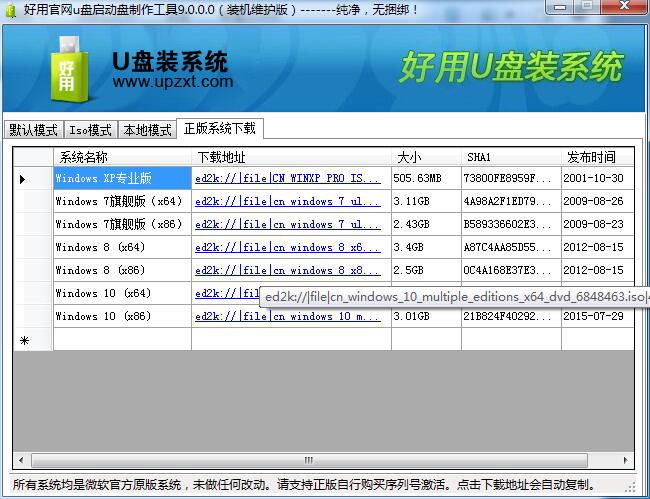Close the application window

(625, 6)
